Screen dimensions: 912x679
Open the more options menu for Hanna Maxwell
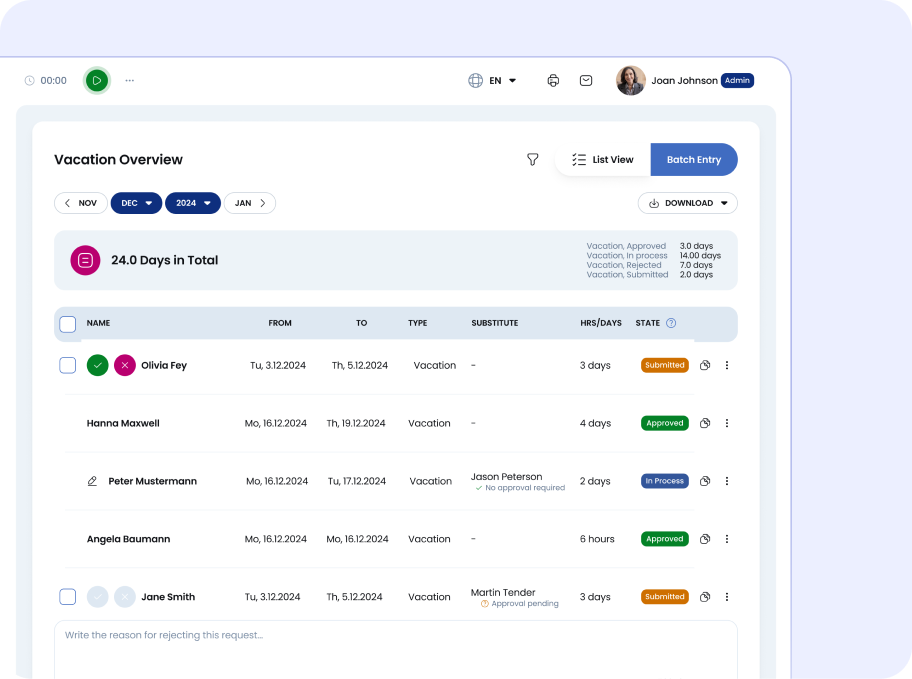(726, 423)
